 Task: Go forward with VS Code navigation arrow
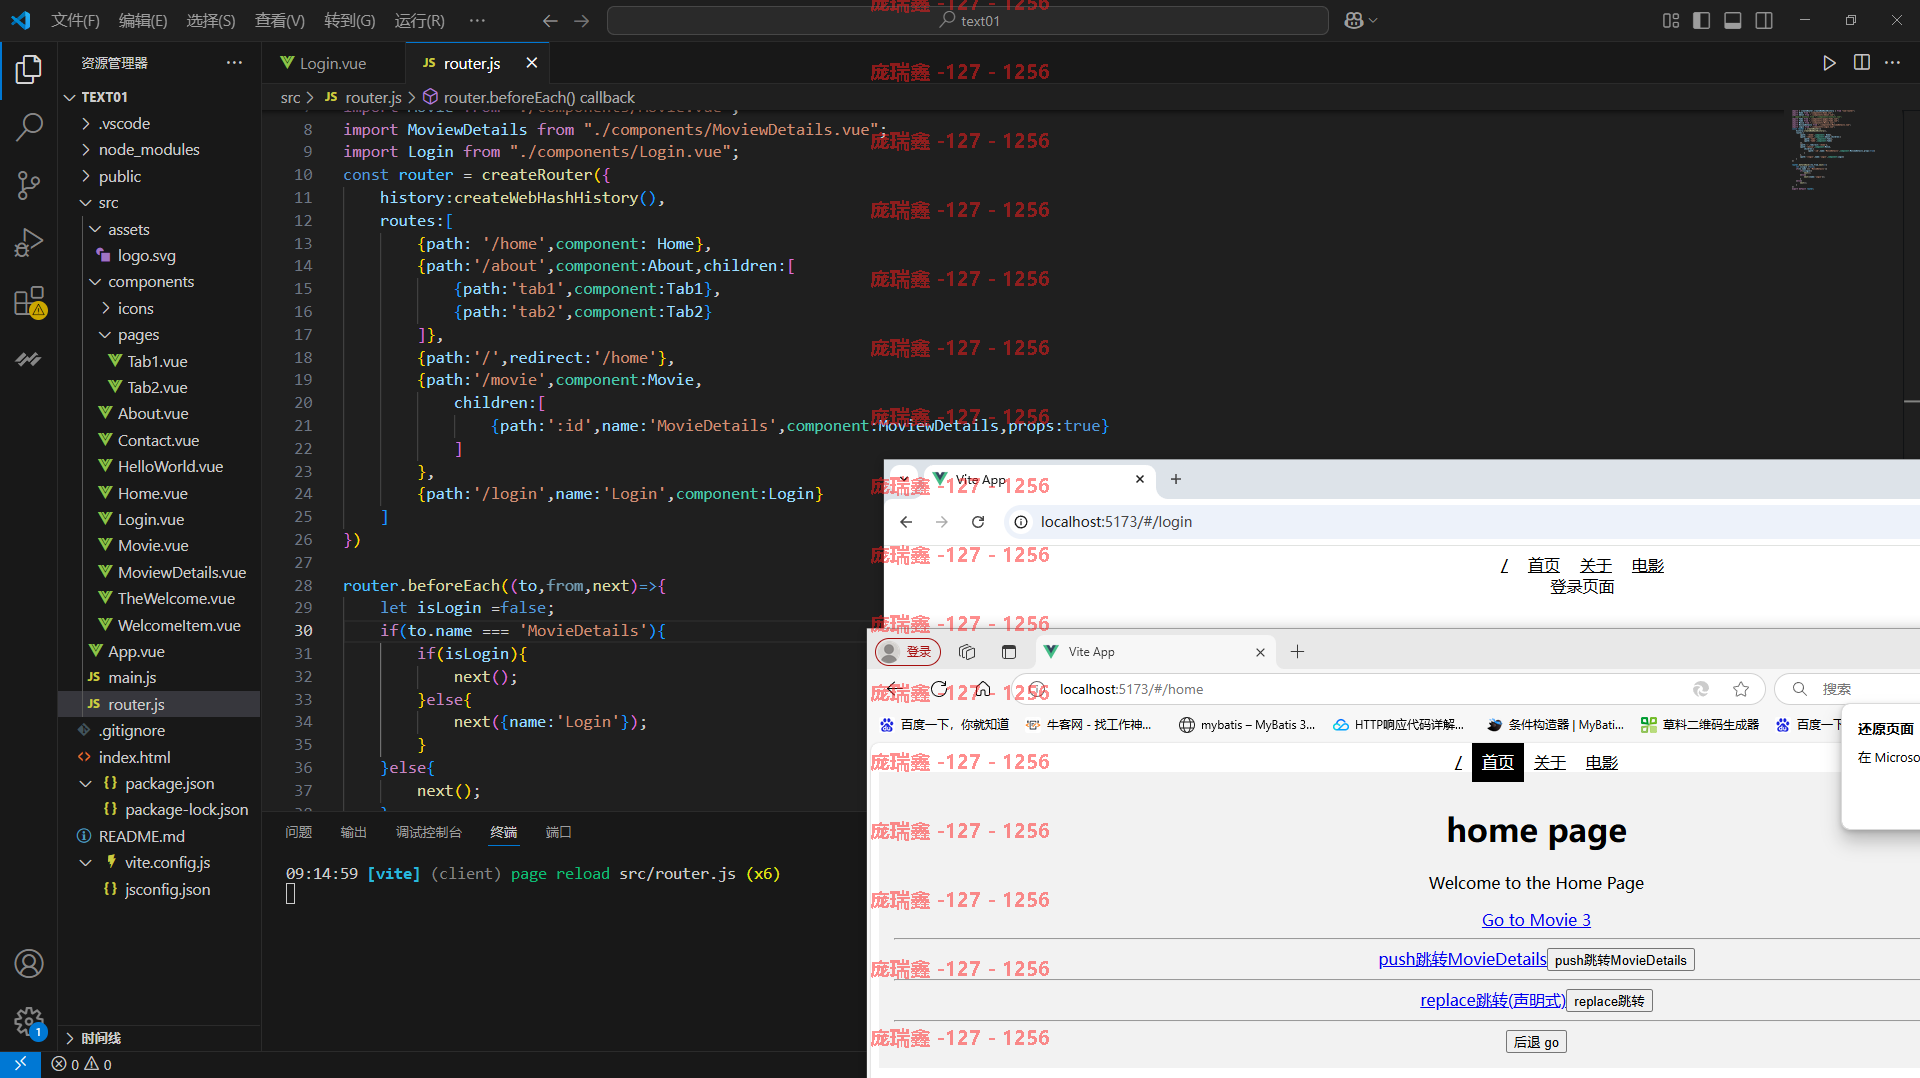click(581, 20)
